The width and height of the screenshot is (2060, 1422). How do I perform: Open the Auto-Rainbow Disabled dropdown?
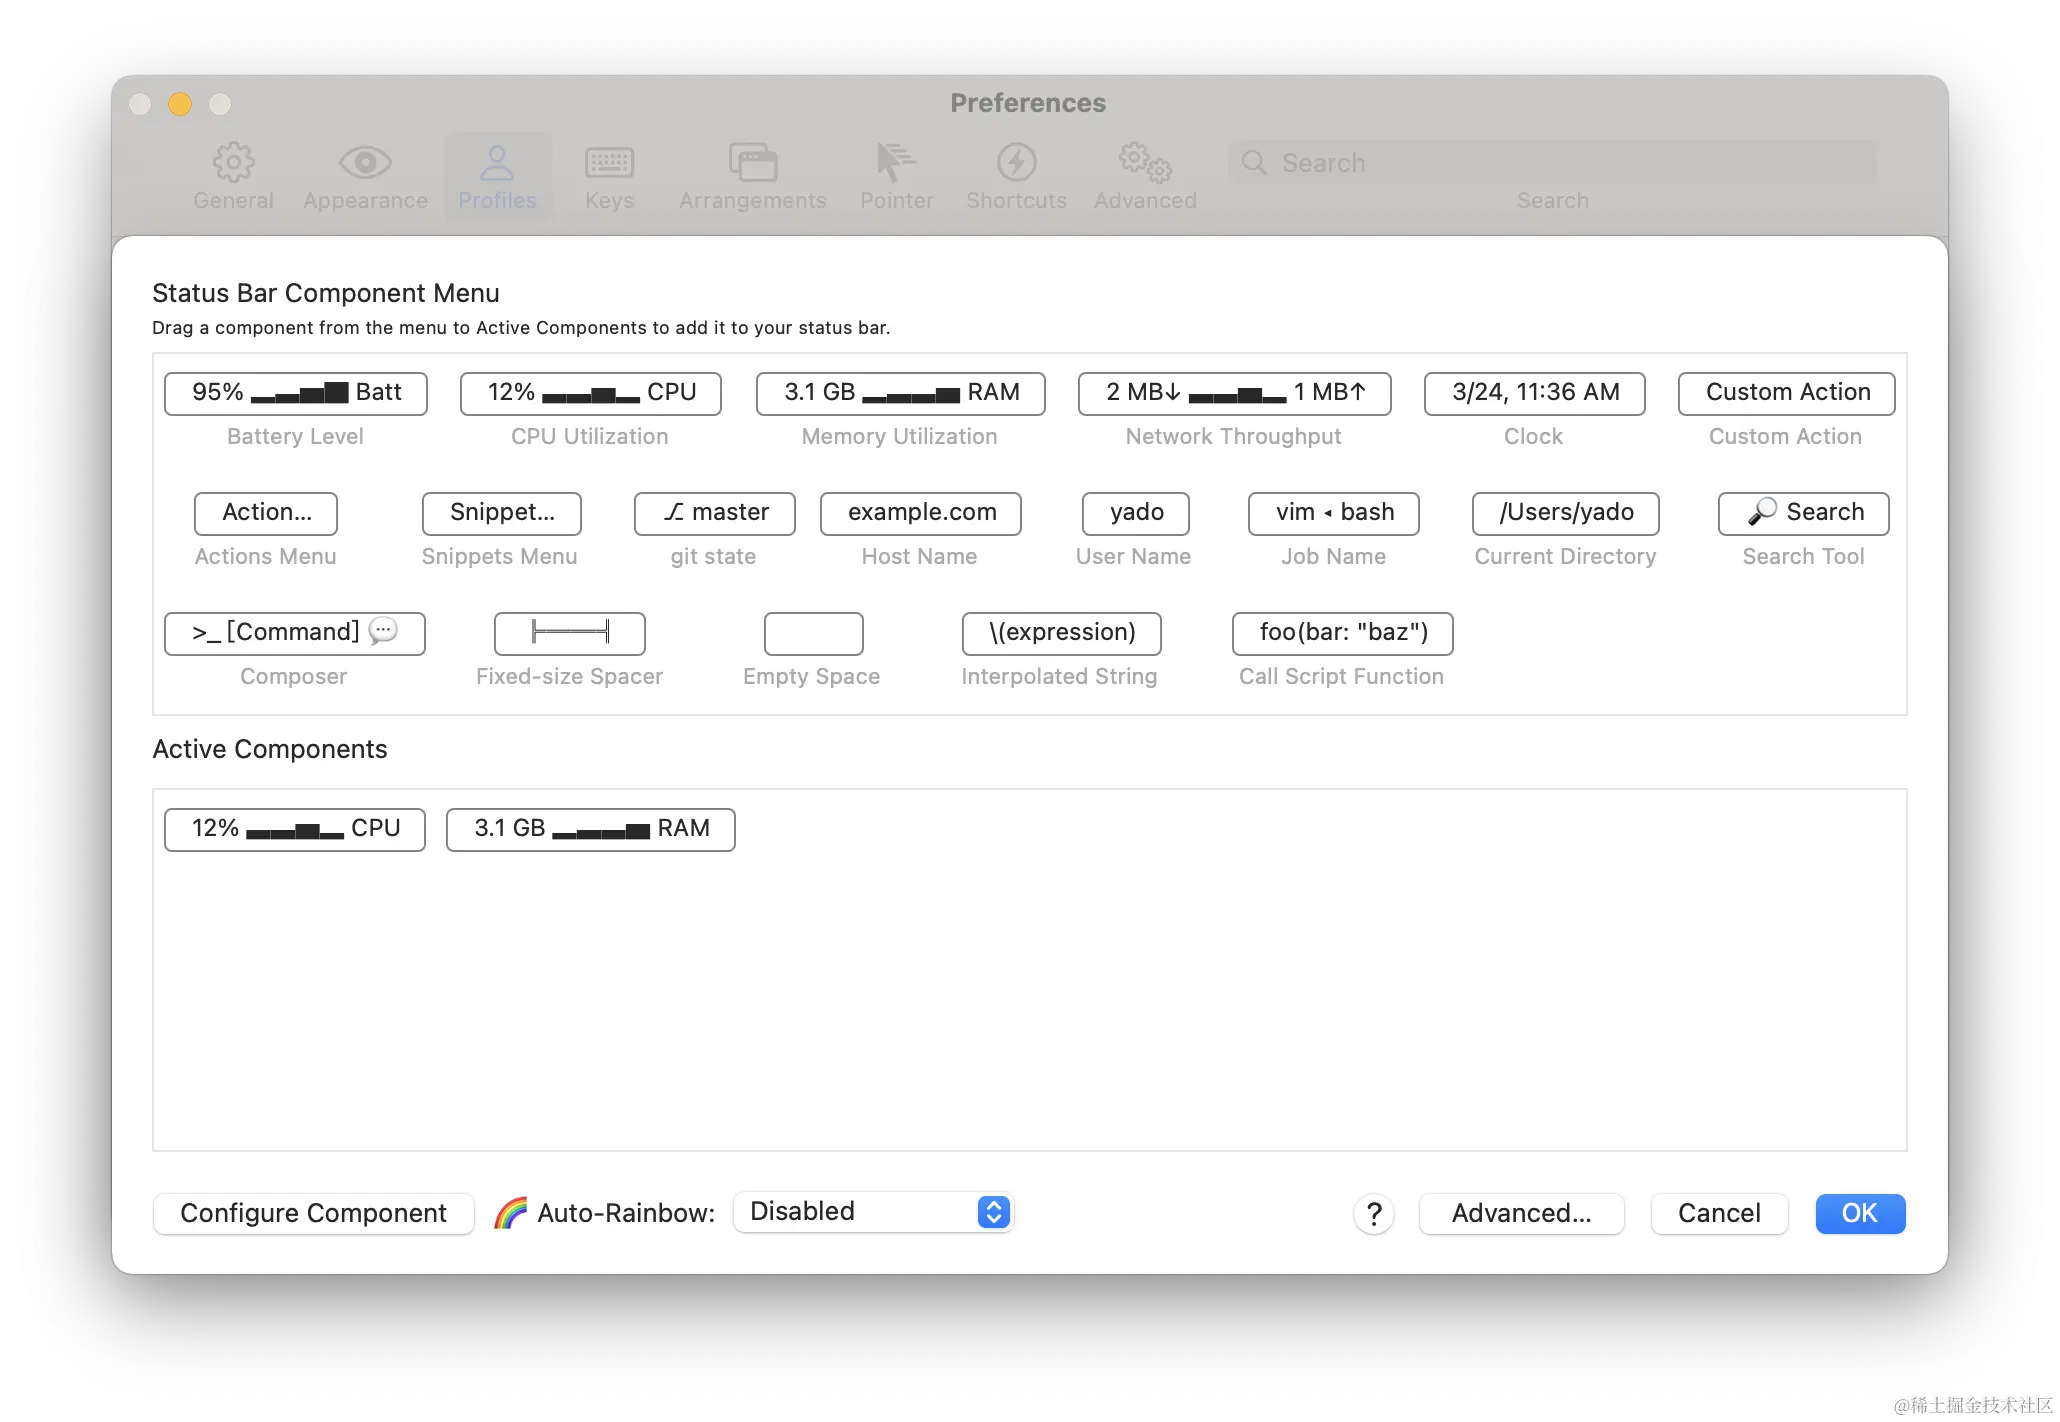pyautogui.click(x=873, y=1212)
